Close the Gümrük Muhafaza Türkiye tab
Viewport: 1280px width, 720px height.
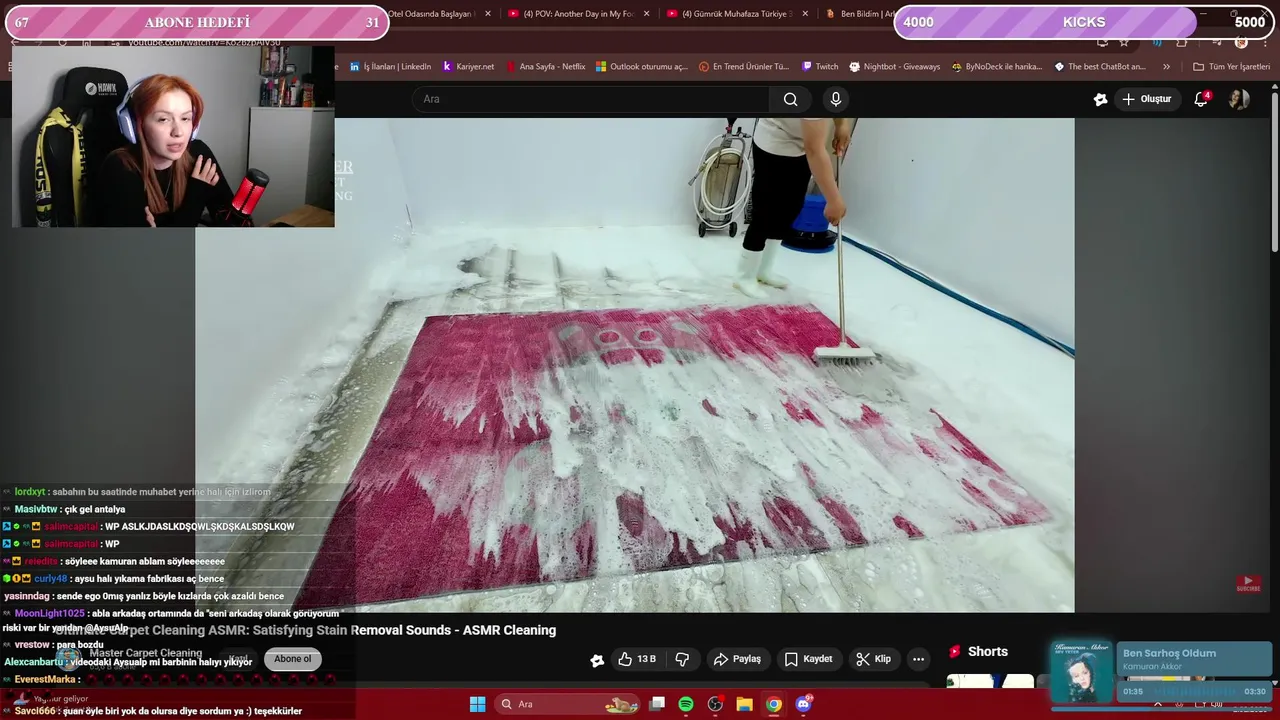click(x=804, y=14)
